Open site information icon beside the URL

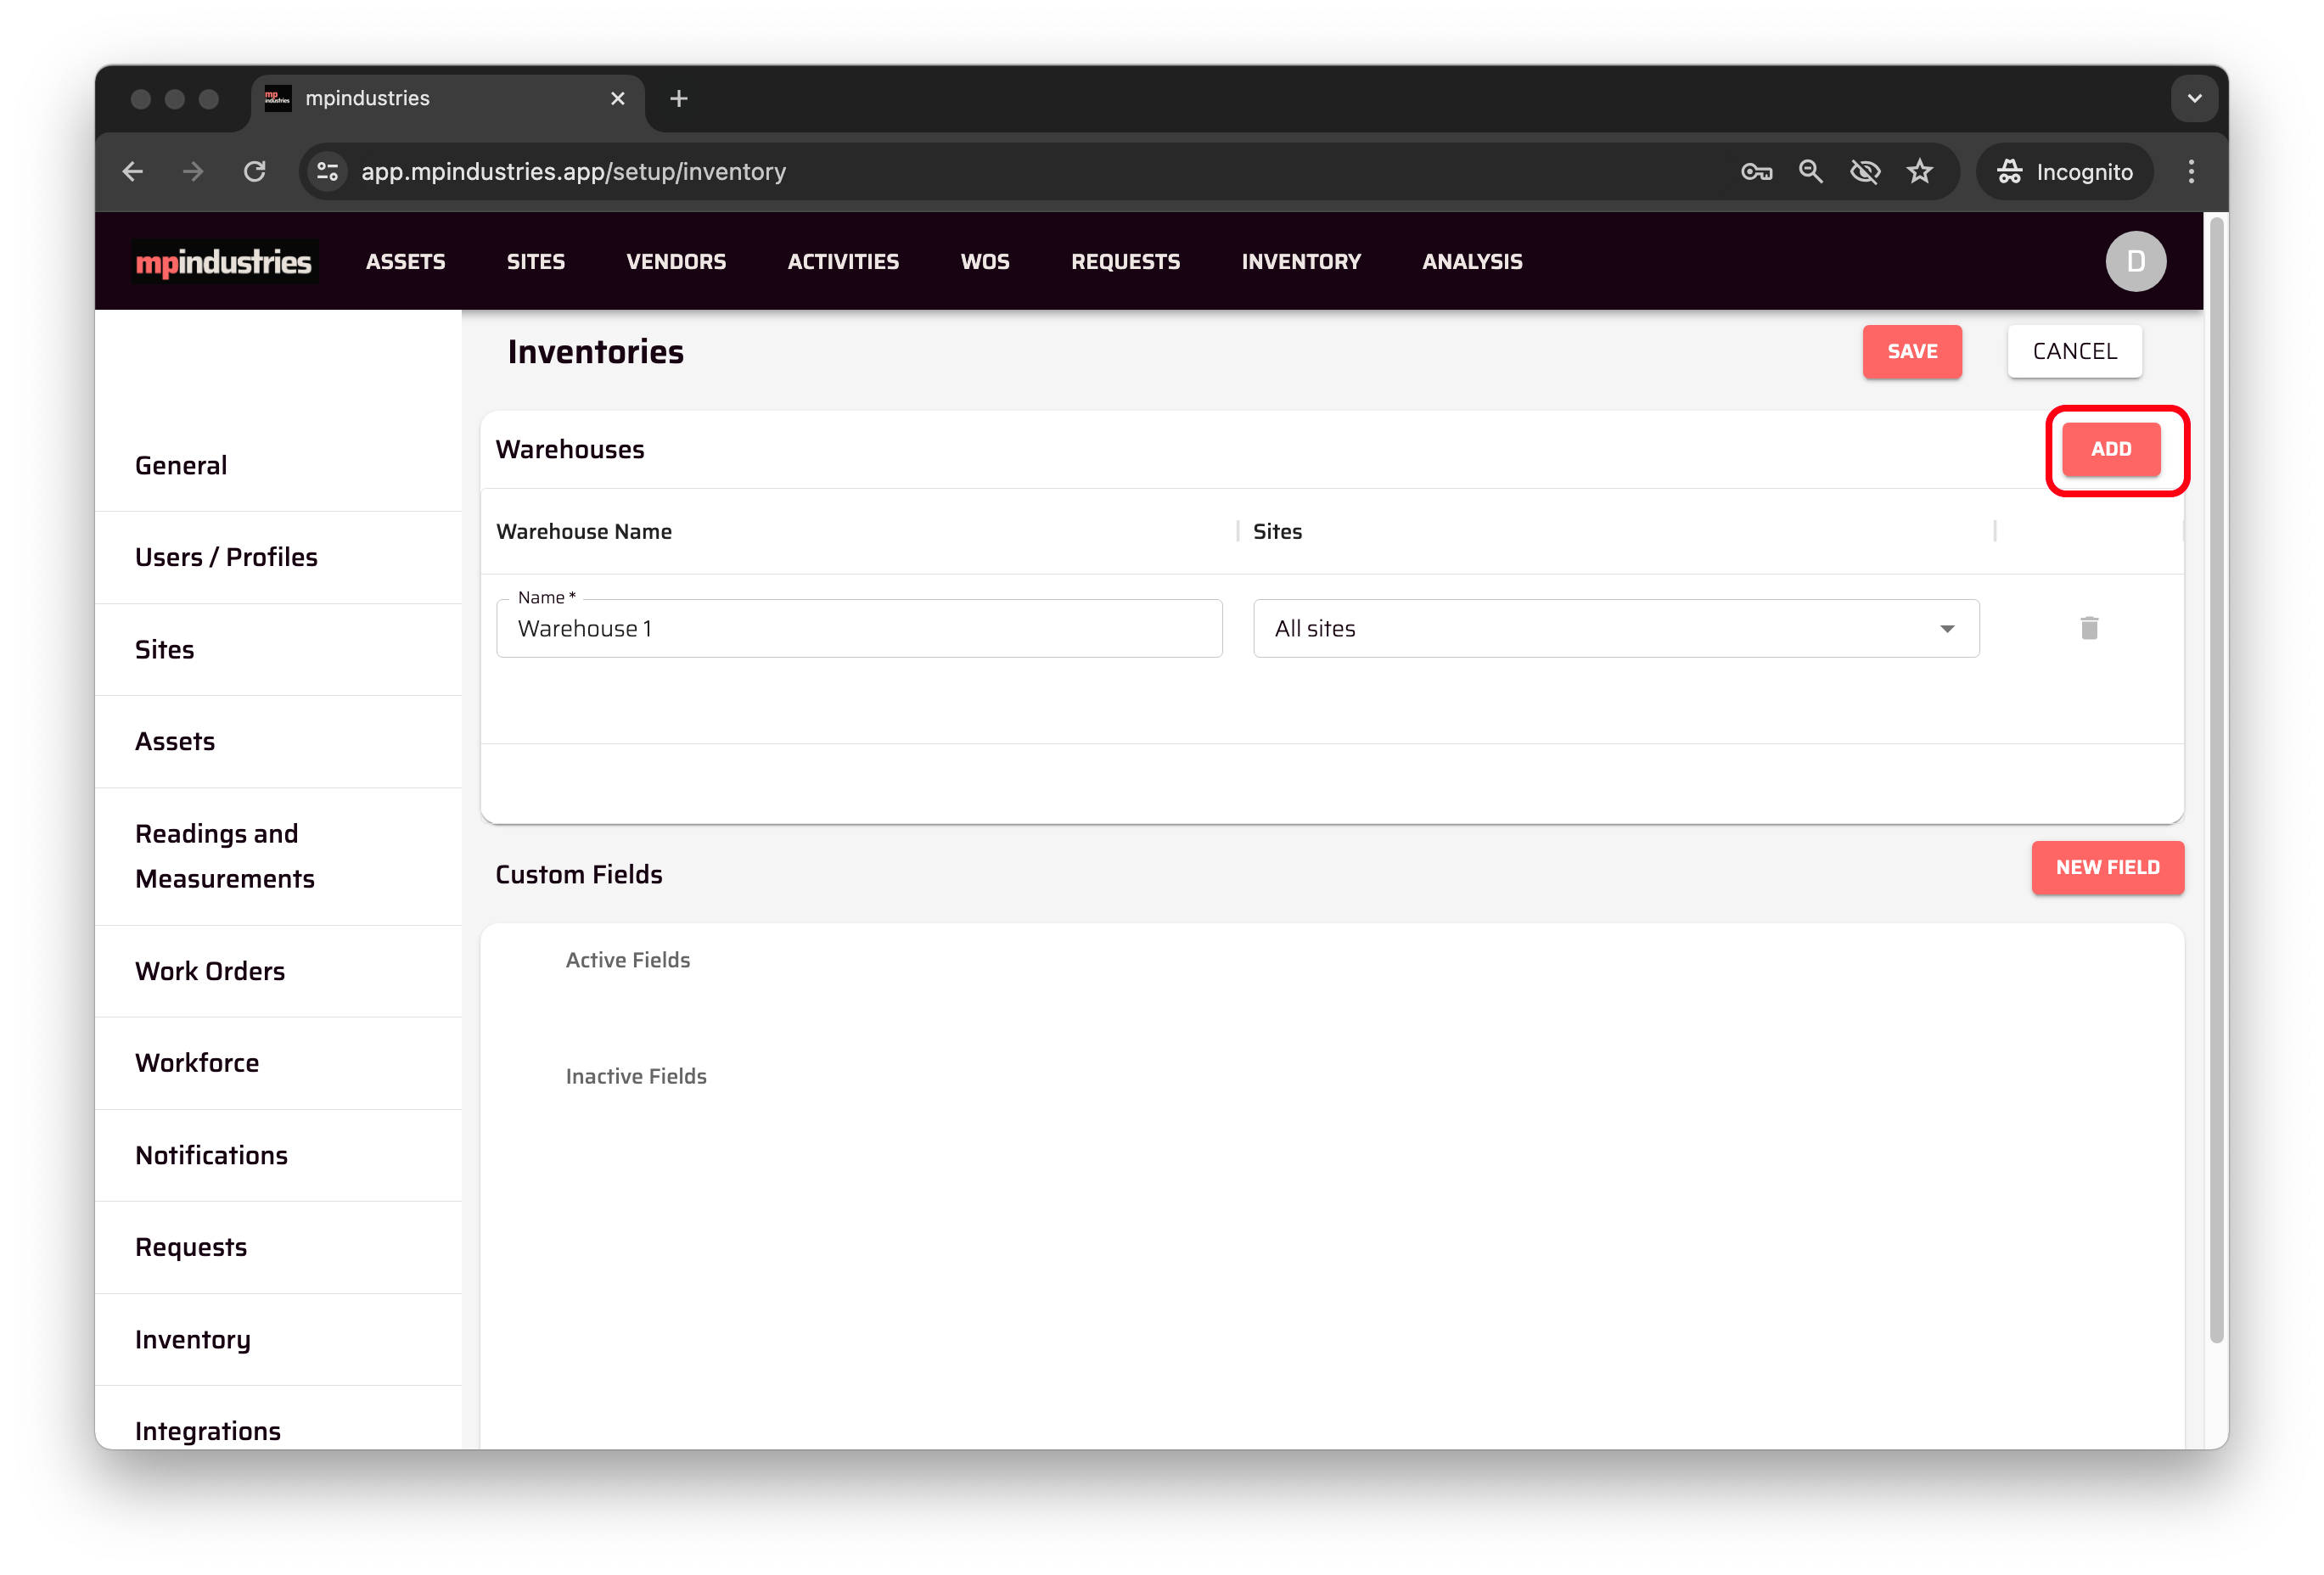pos(328,172)
